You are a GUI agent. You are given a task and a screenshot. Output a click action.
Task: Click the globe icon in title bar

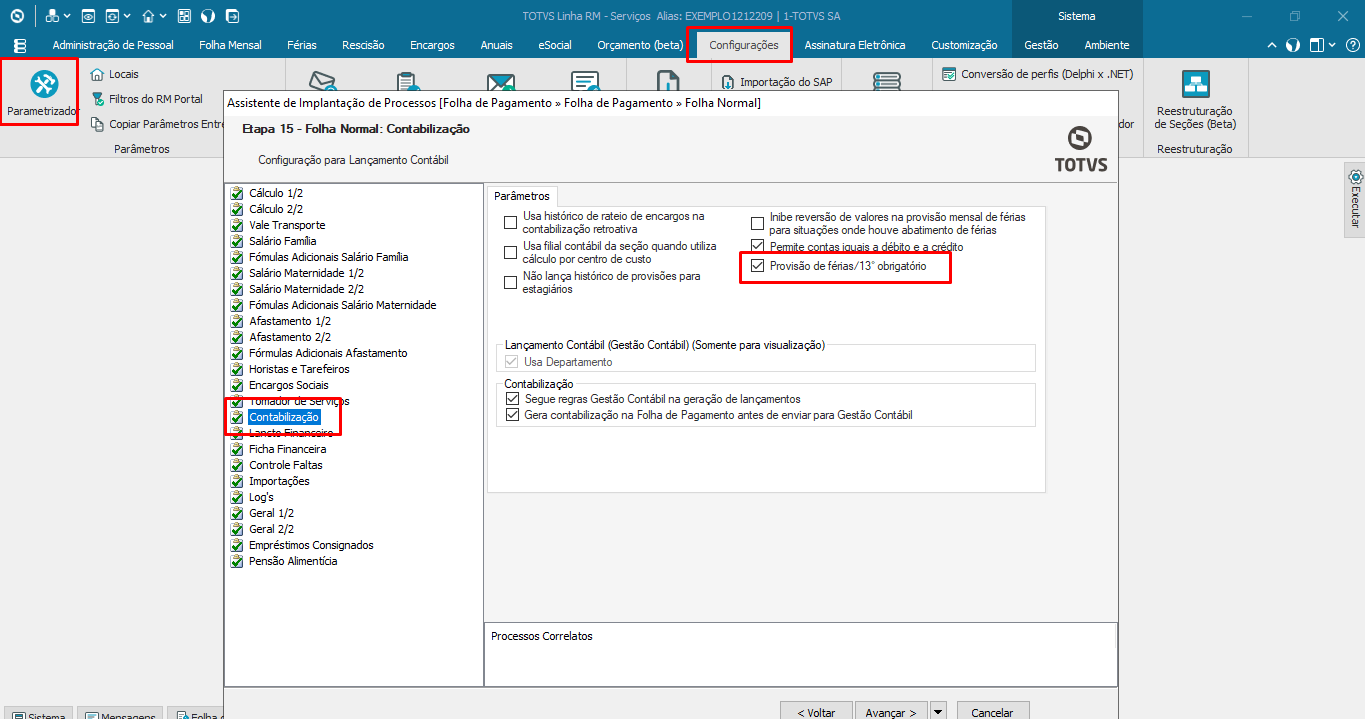point(208,16)
